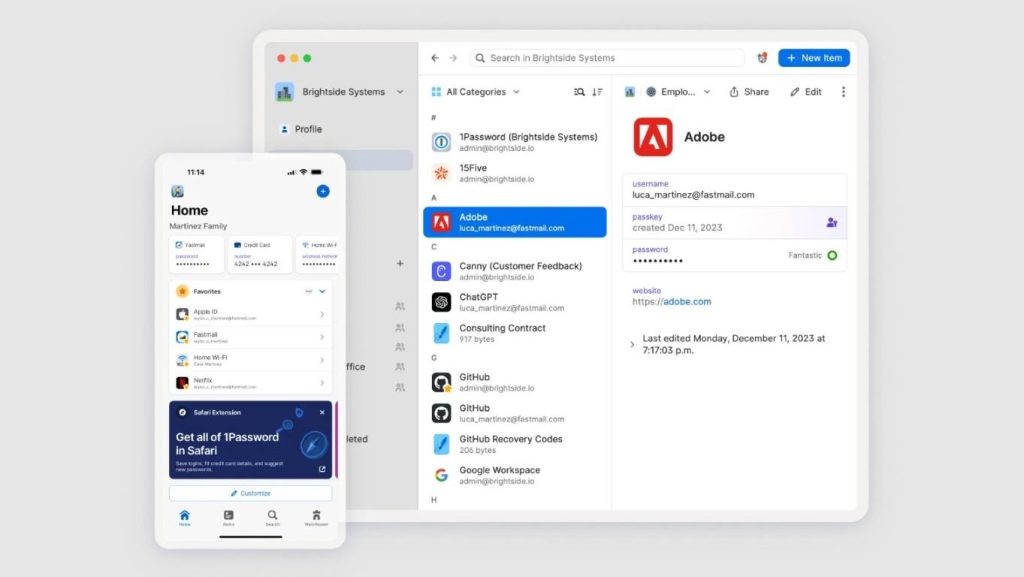The height and width of the screenshot is (577, 1024).
Task: Click the passkey created Dec 11, 2023 field
Action: pos(734,223)
